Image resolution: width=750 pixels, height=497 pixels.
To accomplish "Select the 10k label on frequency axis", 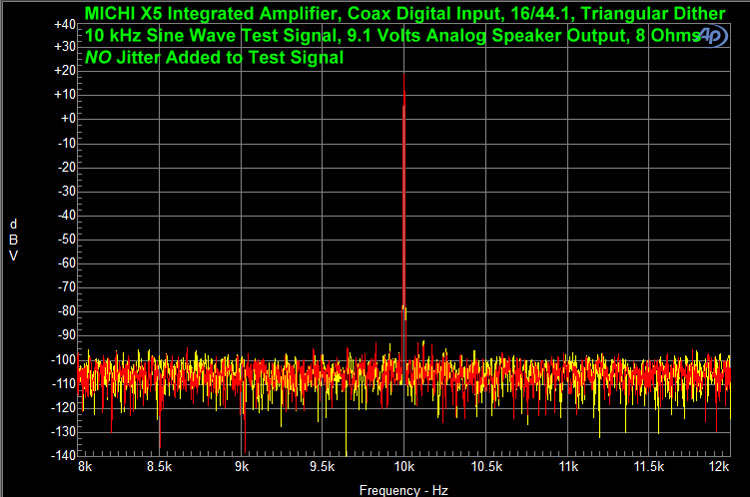I will pyautogui.click(x=403, y=466).
